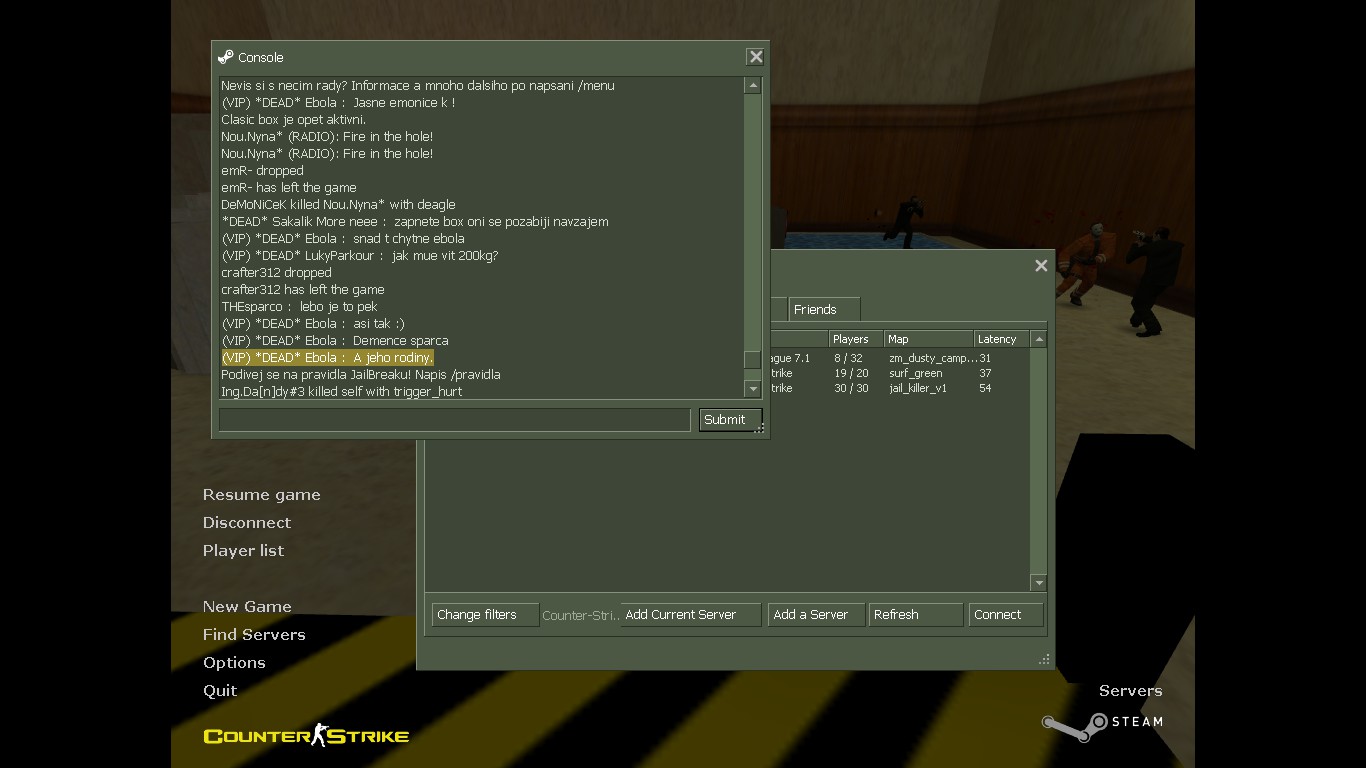Sort servers by Latency column
This screenshot has width=1366, height=768.
click(x=1002, y=339)
